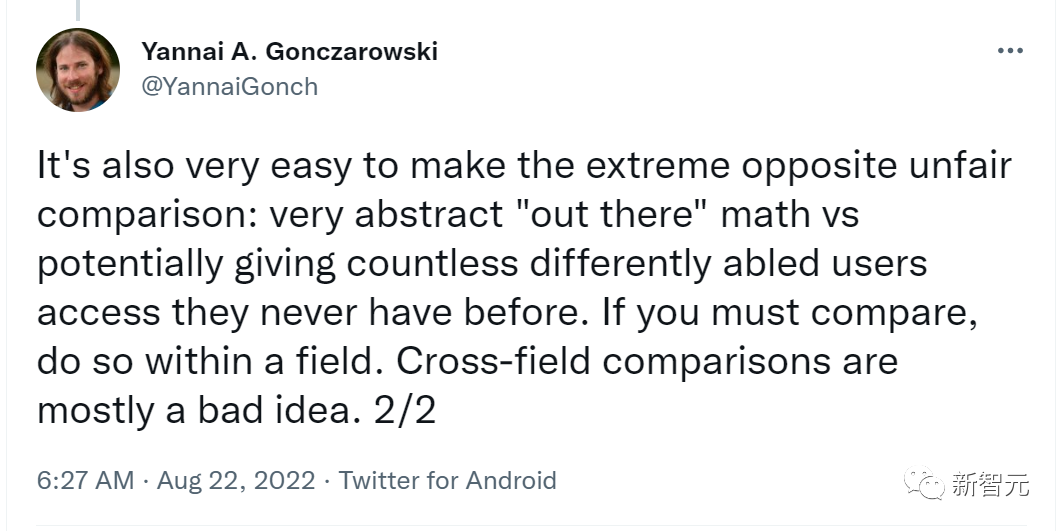1064x531 pixels.
Task: Click the WeChat logo watermark icon
Action: (x=923, y=484)
